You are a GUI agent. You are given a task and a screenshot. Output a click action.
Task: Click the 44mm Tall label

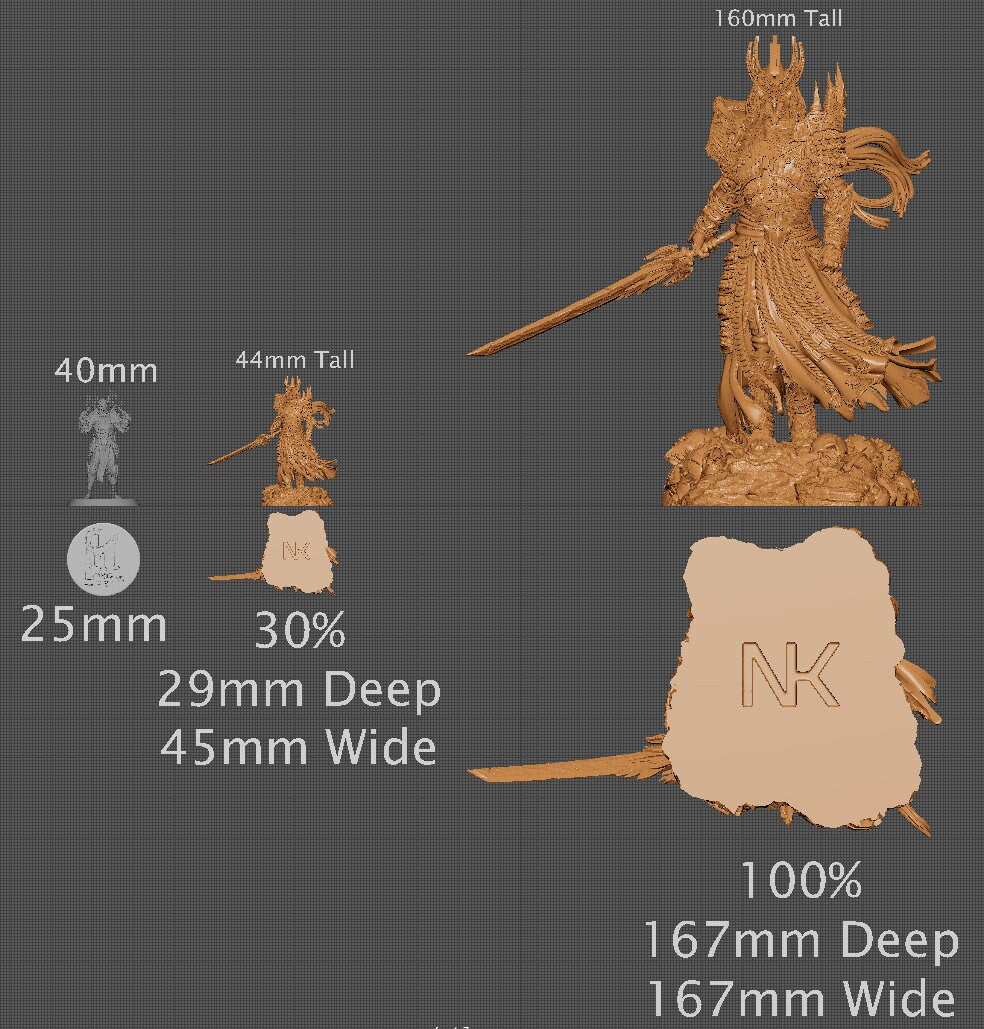[295, 359]
